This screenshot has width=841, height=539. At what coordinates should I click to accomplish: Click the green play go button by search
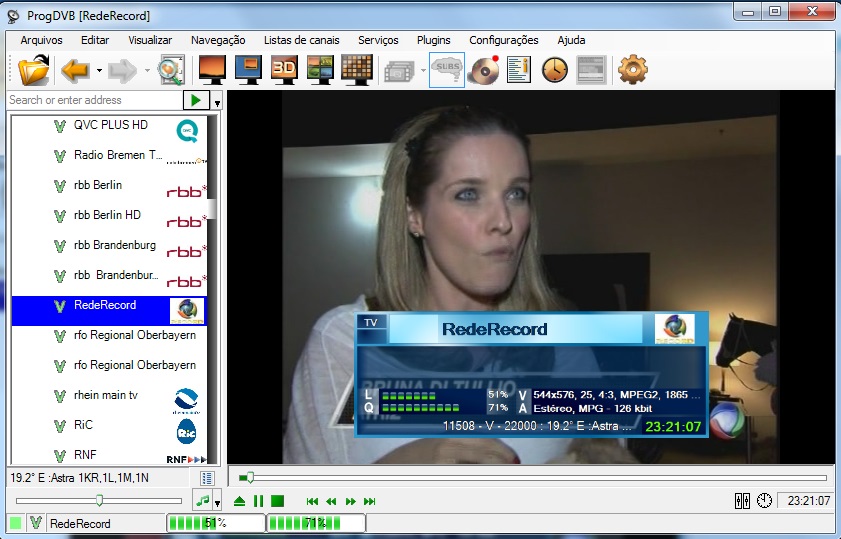(196, 100)
